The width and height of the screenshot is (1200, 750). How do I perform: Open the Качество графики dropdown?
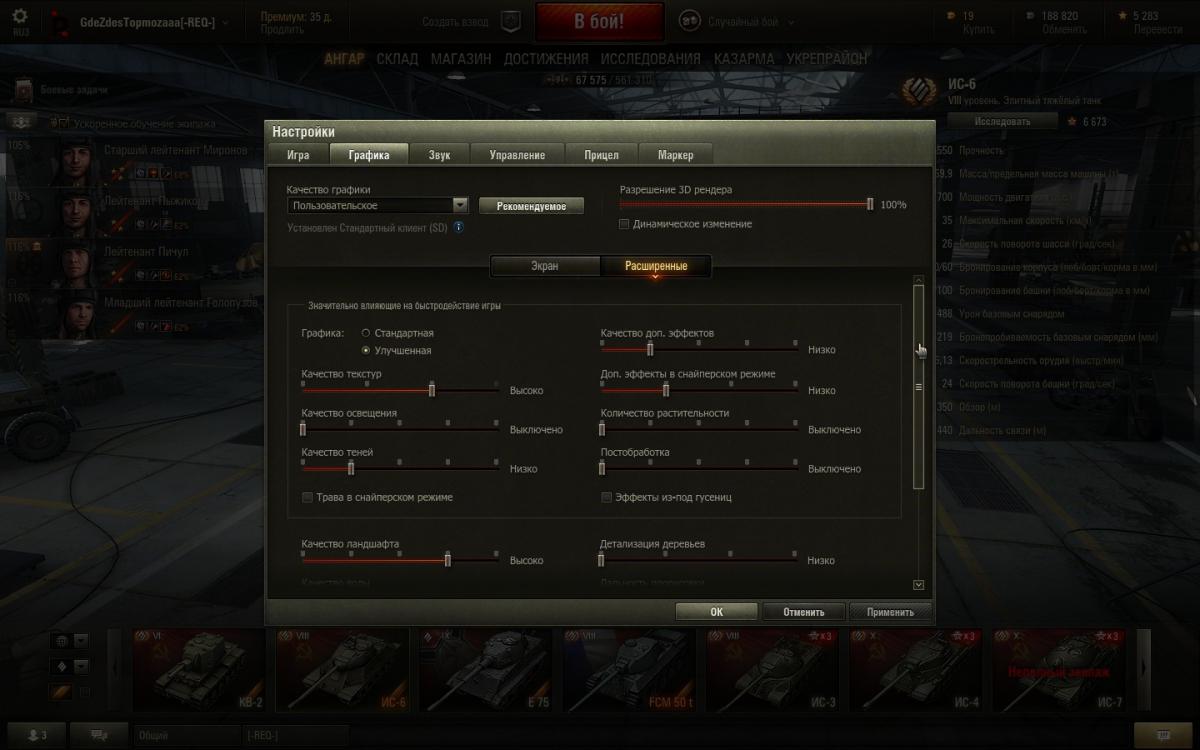pos(378,205)
